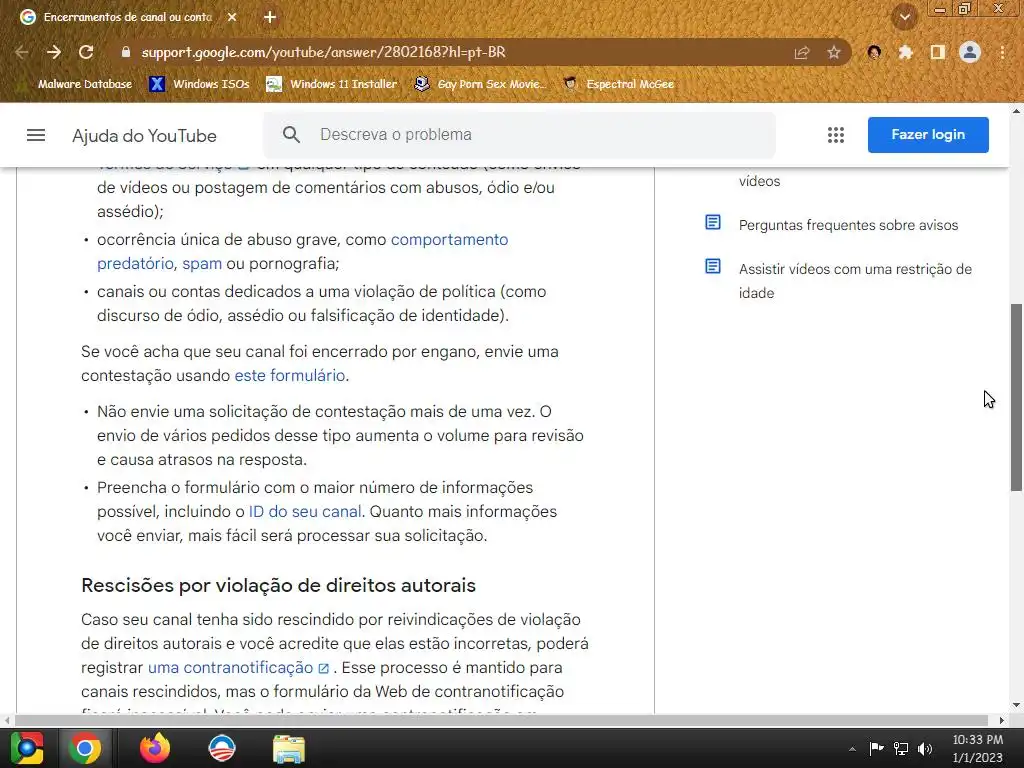Click the share page icon

[801, 53]
